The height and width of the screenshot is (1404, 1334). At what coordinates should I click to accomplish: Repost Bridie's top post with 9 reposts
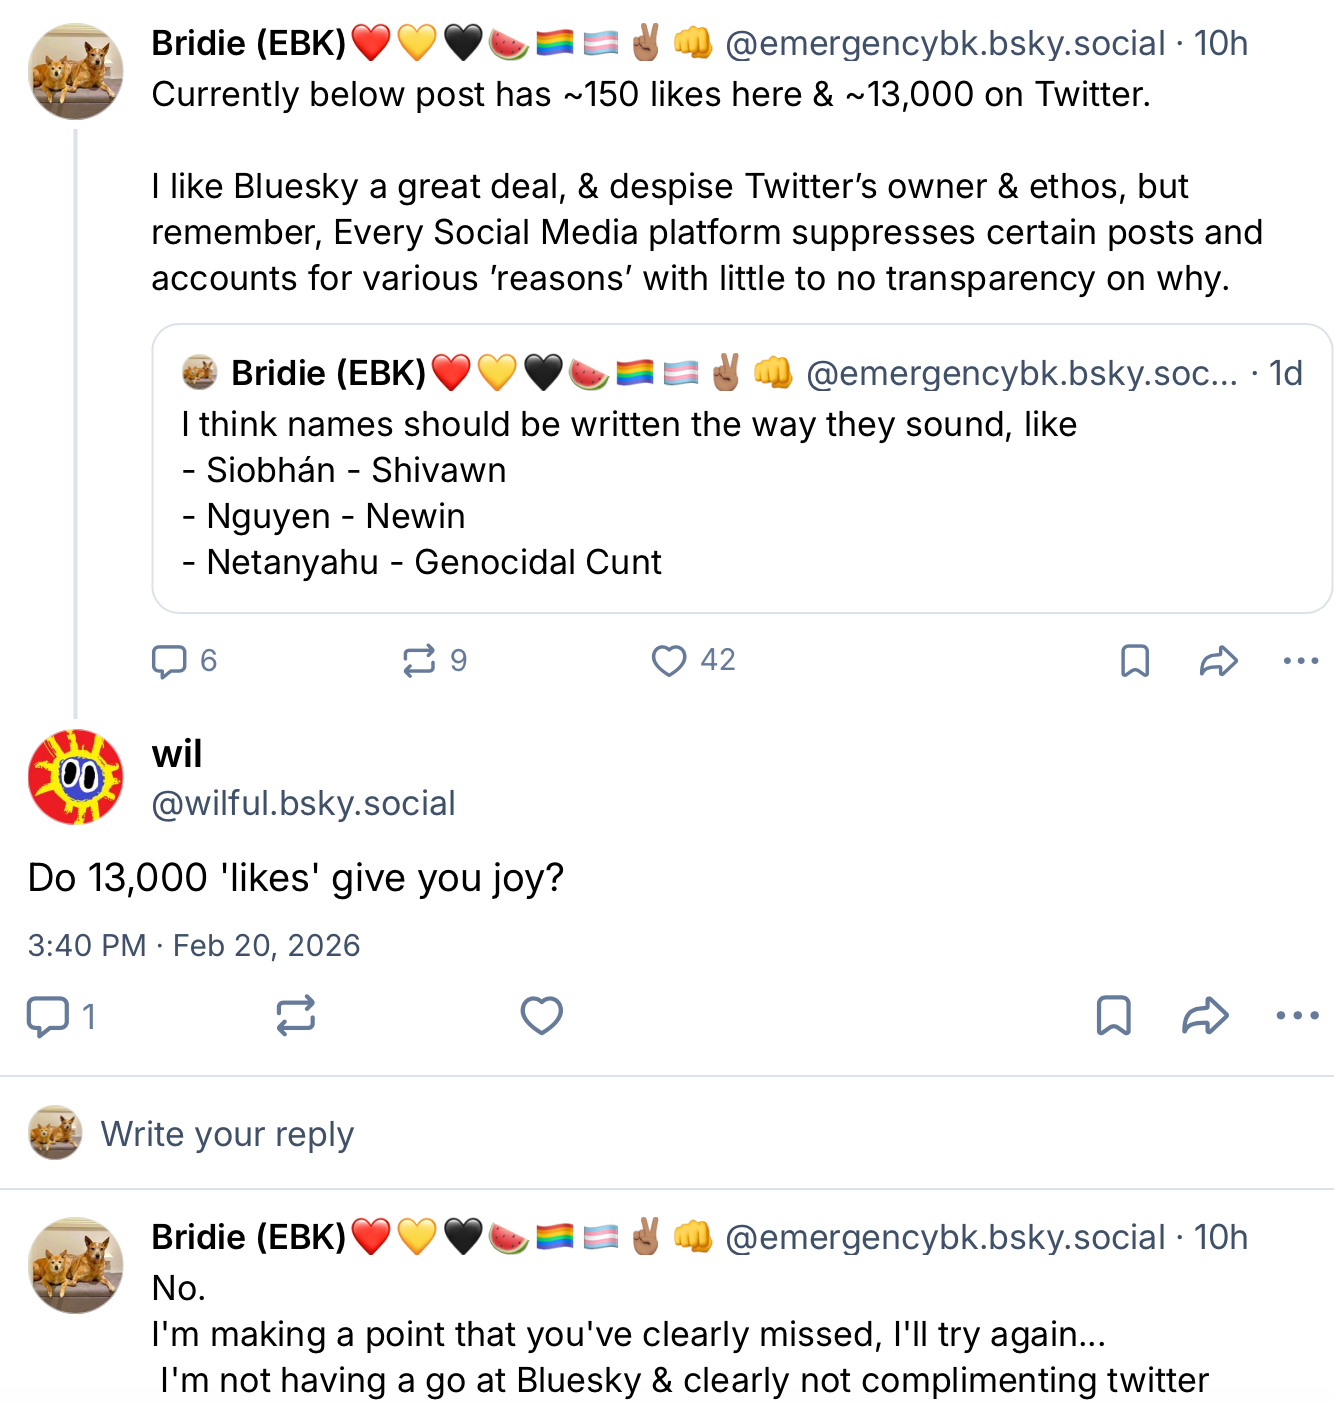419,661
